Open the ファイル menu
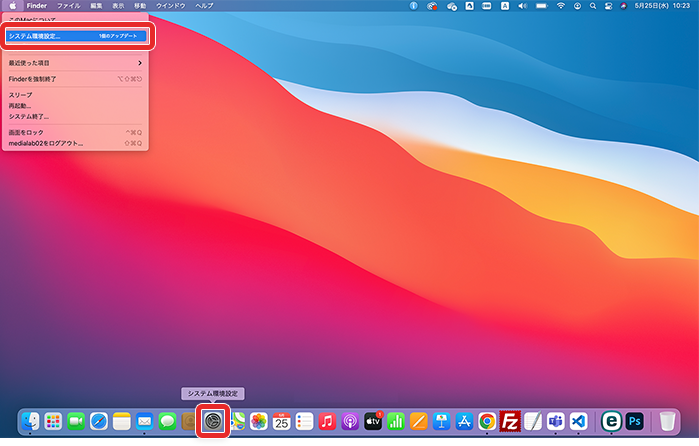 click(x=68, y=6)
